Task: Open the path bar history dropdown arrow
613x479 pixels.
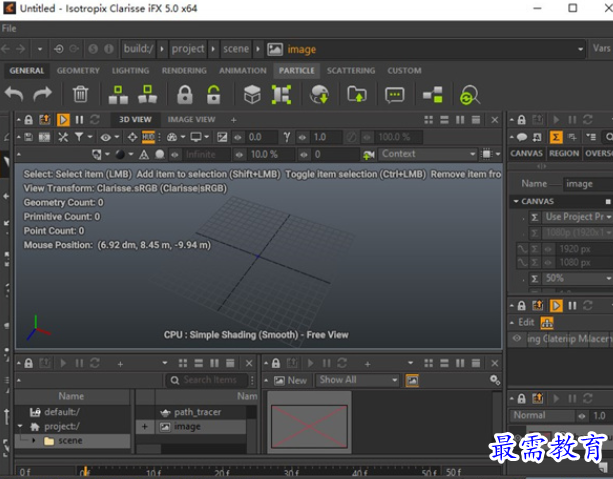Action: point(580,49)
